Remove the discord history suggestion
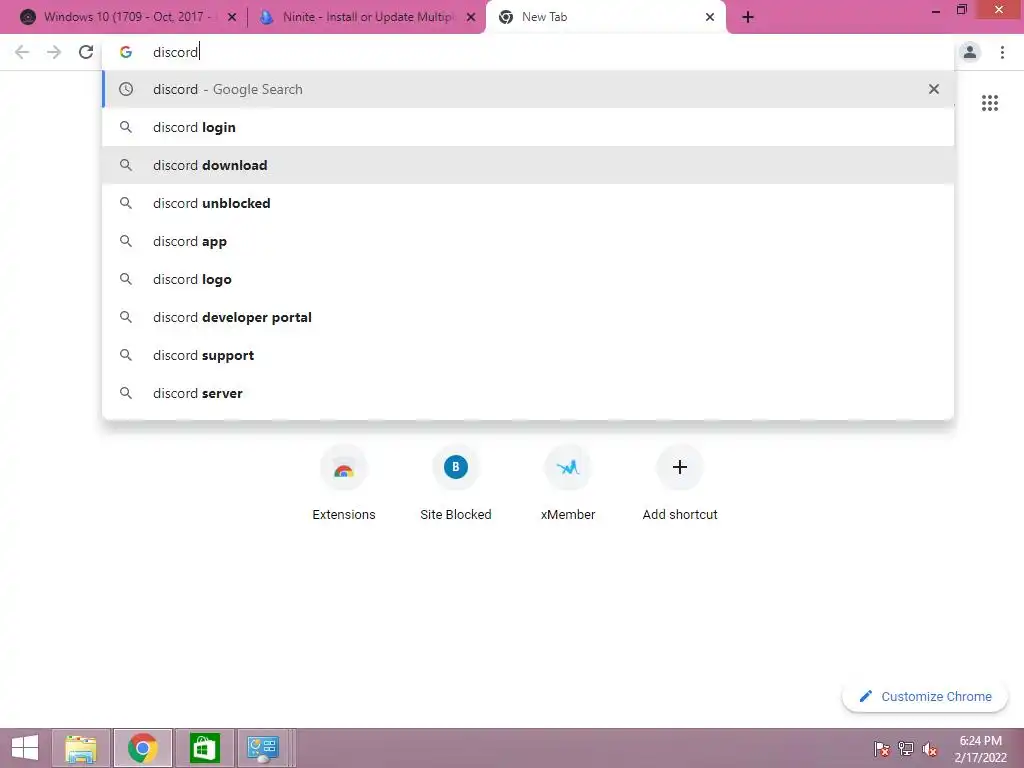This screenshot has height=768, width=1024. 934,89
